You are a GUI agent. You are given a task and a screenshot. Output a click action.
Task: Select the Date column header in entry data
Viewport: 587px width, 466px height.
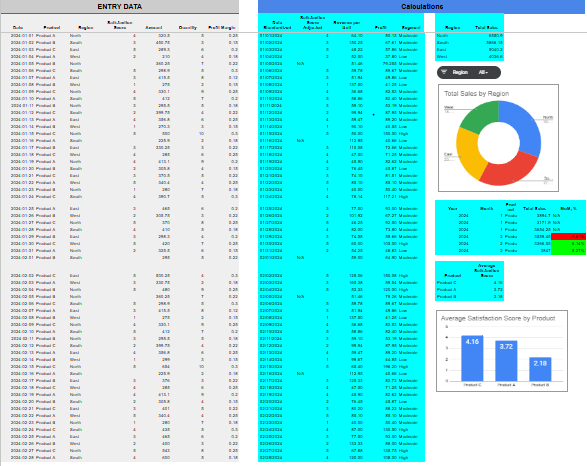point(18,27)
